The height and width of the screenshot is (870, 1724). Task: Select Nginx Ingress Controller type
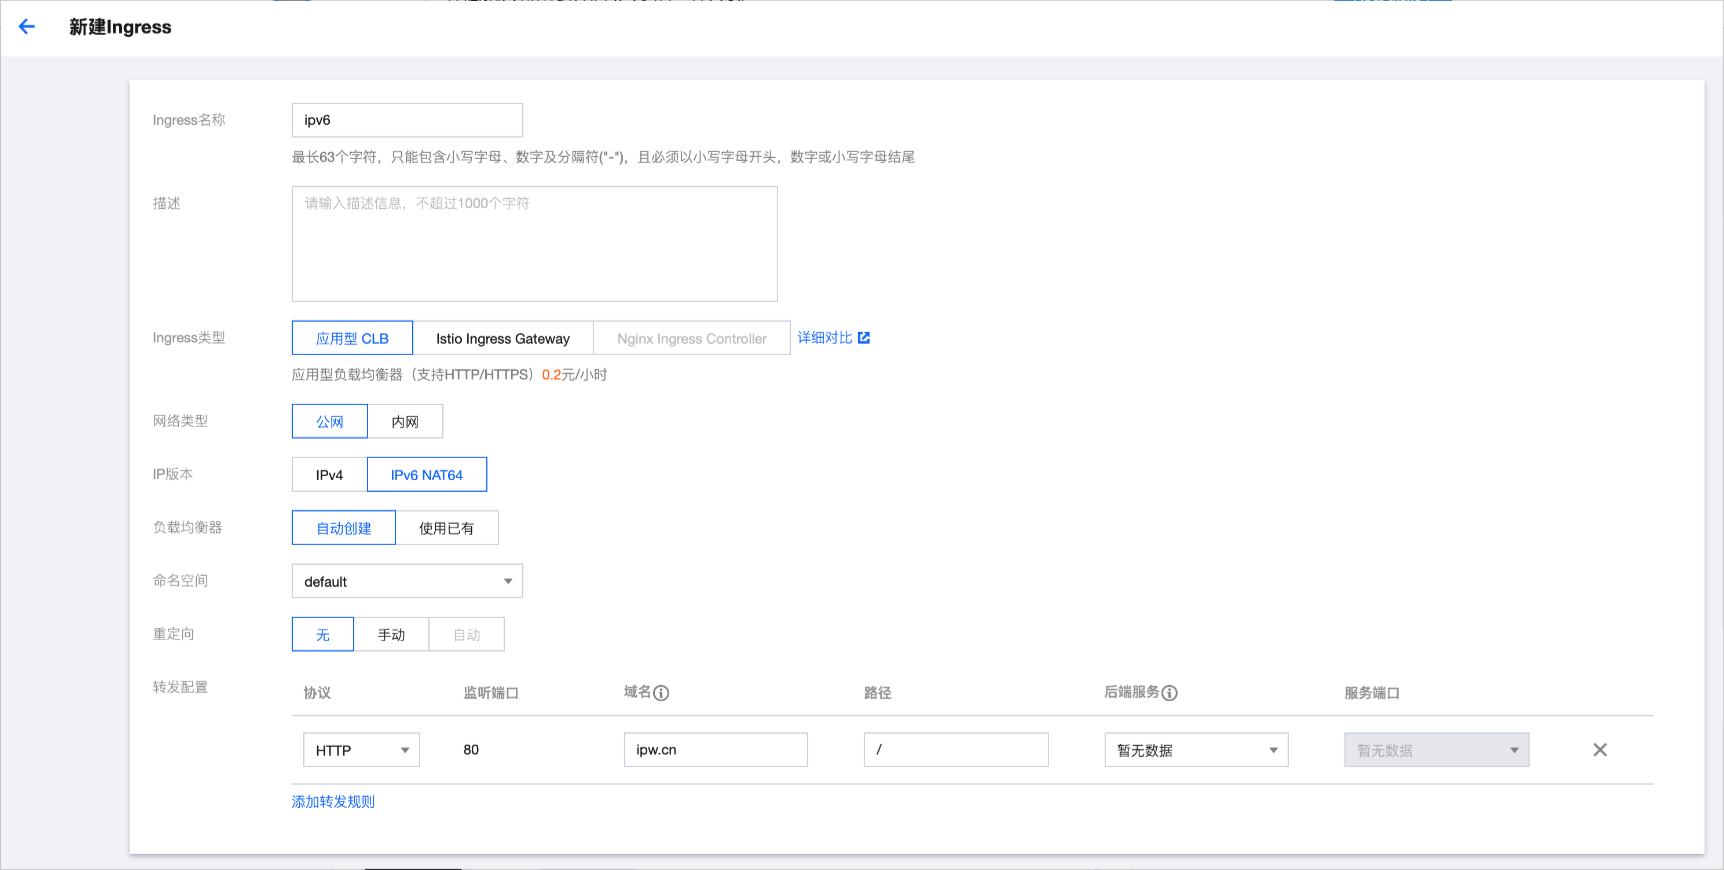coord(692,338)
